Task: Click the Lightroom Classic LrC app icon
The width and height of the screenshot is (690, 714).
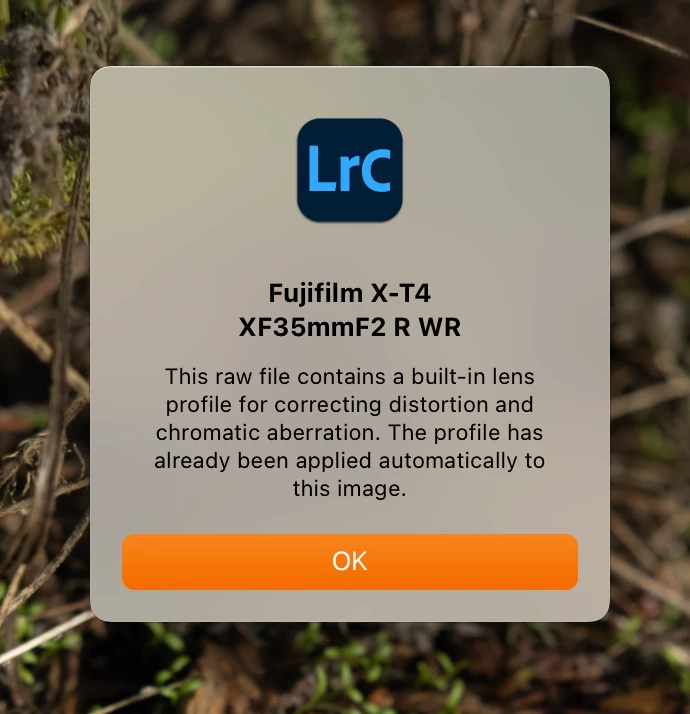Action: (349, 170)
